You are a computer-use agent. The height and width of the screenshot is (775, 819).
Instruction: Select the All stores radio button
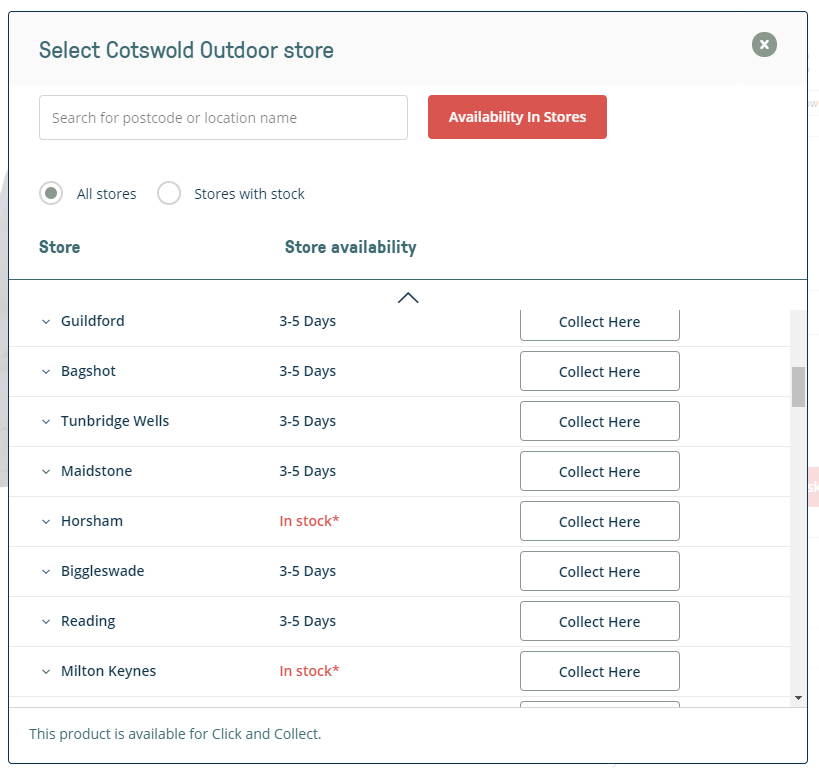tap(51, 193)
